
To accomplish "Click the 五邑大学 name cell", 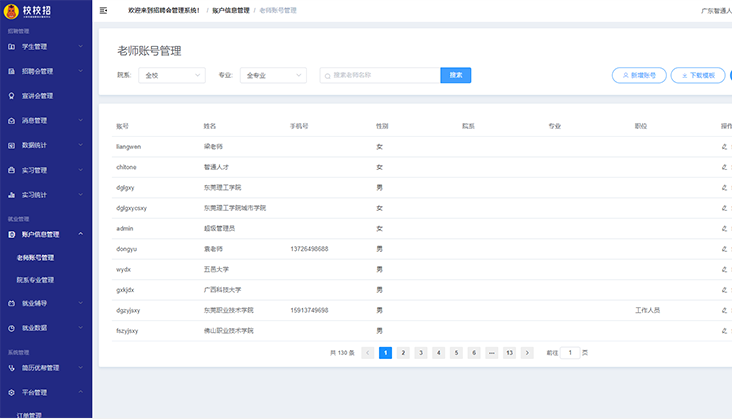I will click(x=216, y=269).
